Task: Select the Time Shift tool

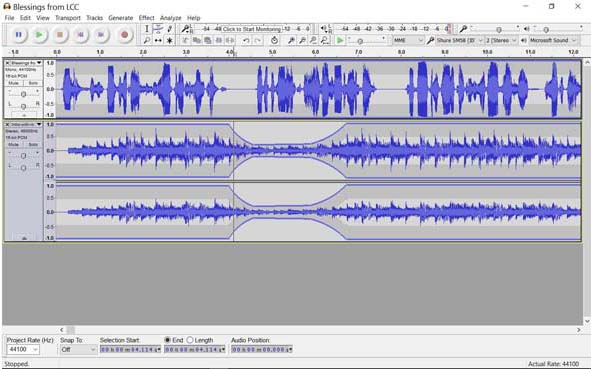Action: [x=158, y=40]
